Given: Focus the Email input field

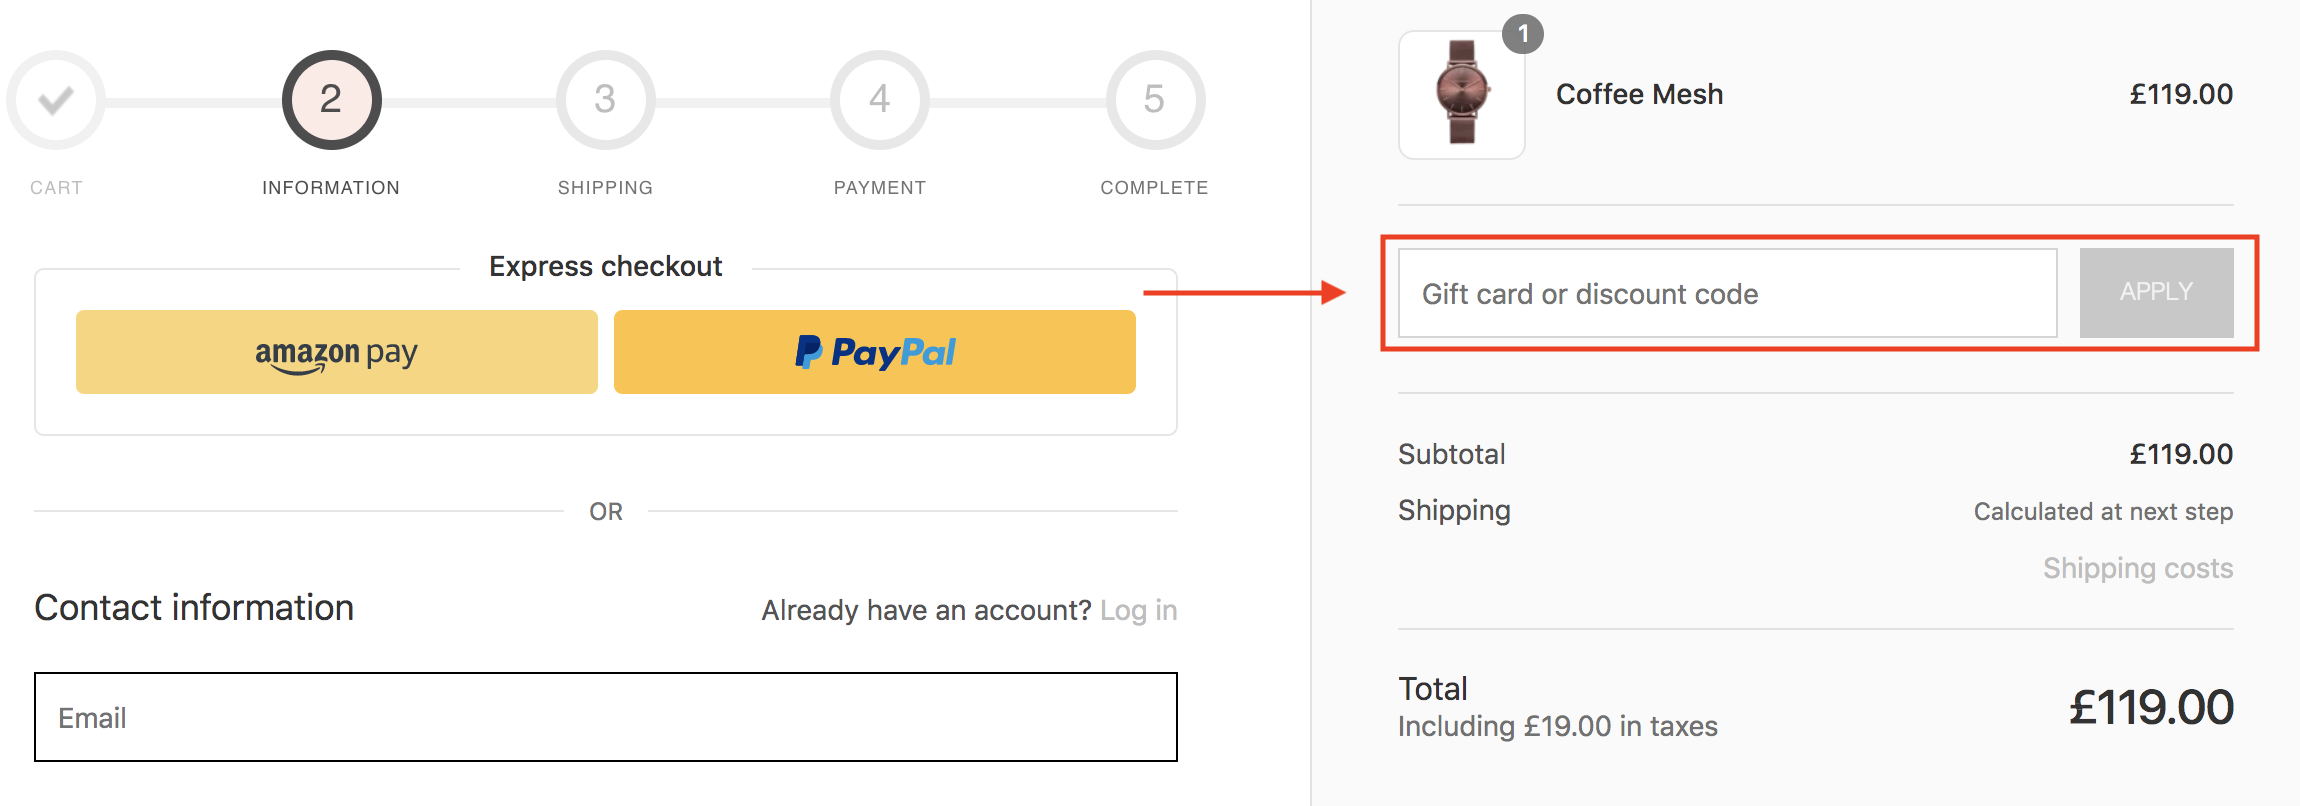Looking at the screenshot, I should click(606, 717).
